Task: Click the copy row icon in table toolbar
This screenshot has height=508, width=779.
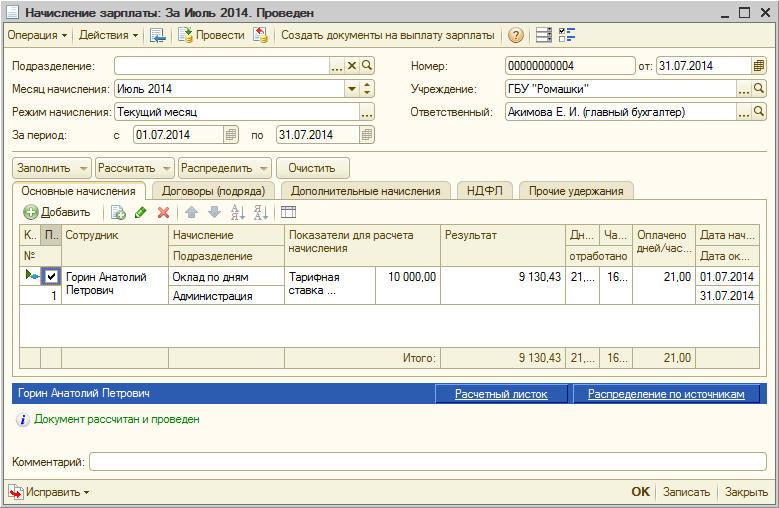Action: coord(118,213)
